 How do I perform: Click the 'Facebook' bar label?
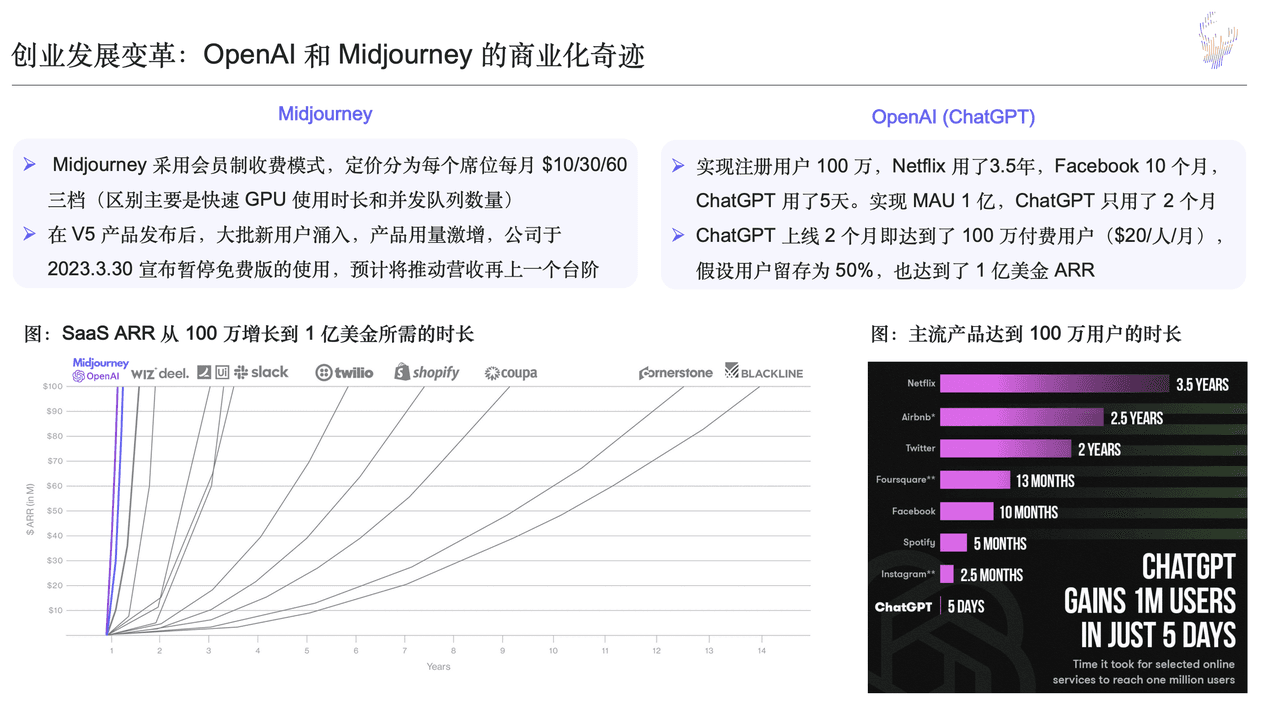914,511
